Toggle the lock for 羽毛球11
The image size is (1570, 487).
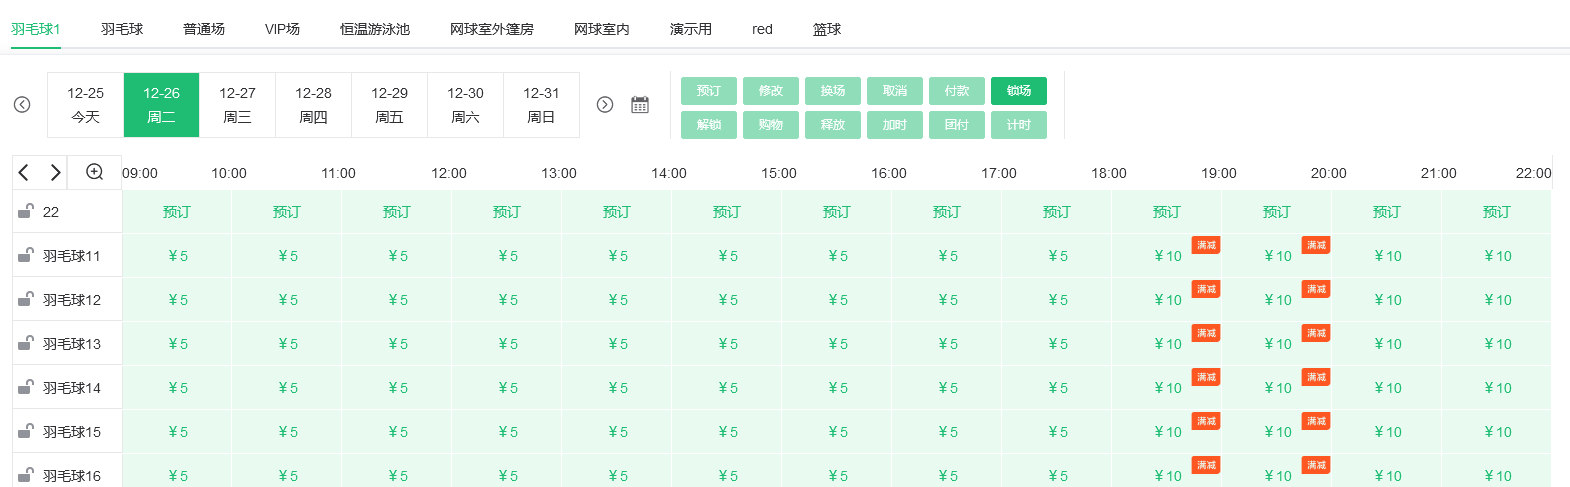tap(26, 255)
